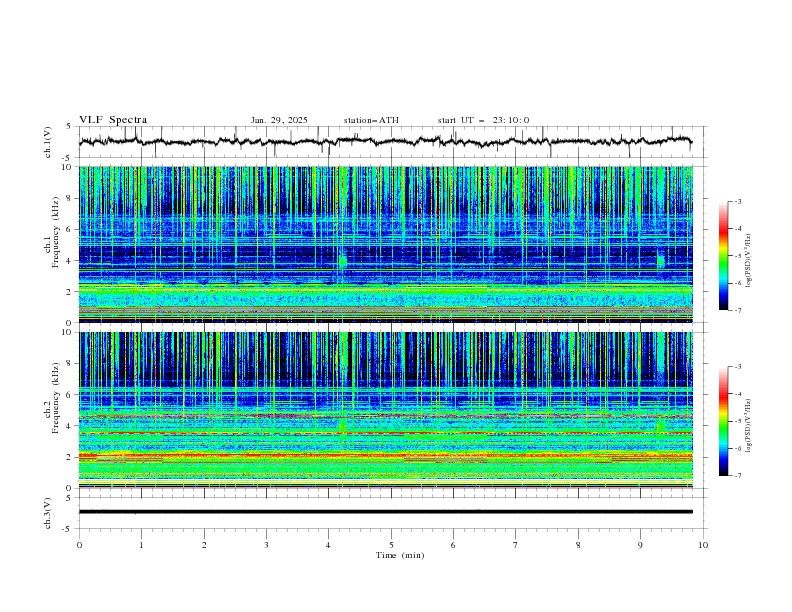Click the ch.1 voltage waveform trace
This screenshot has height=612, width=792.
pyautogui.click(x=385, y=141)
